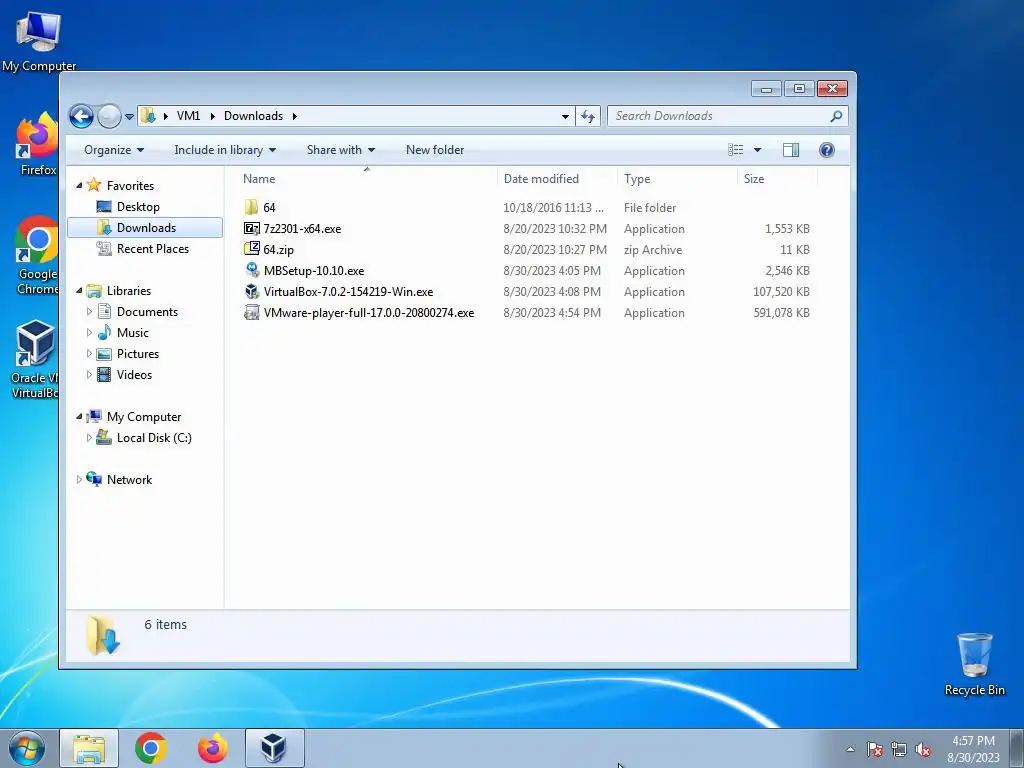Click the VMware-player-full-17.0.0-20800274.exe file name

pyautogui.click(x=369, y=313)
